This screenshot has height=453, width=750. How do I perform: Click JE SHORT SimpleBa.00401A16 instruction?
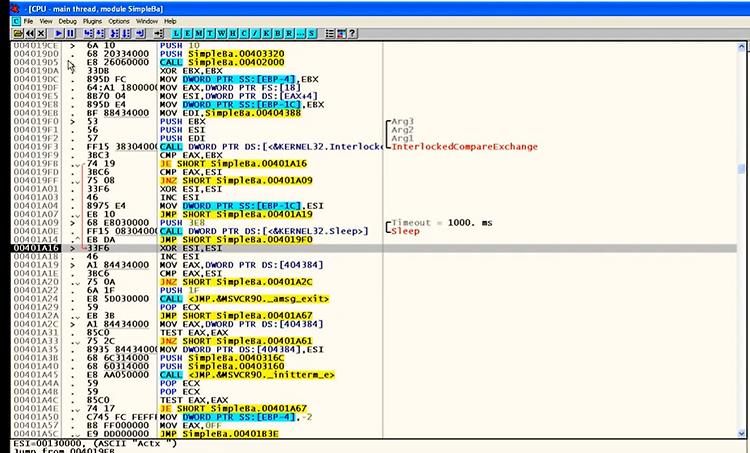(x=233, y=164)
